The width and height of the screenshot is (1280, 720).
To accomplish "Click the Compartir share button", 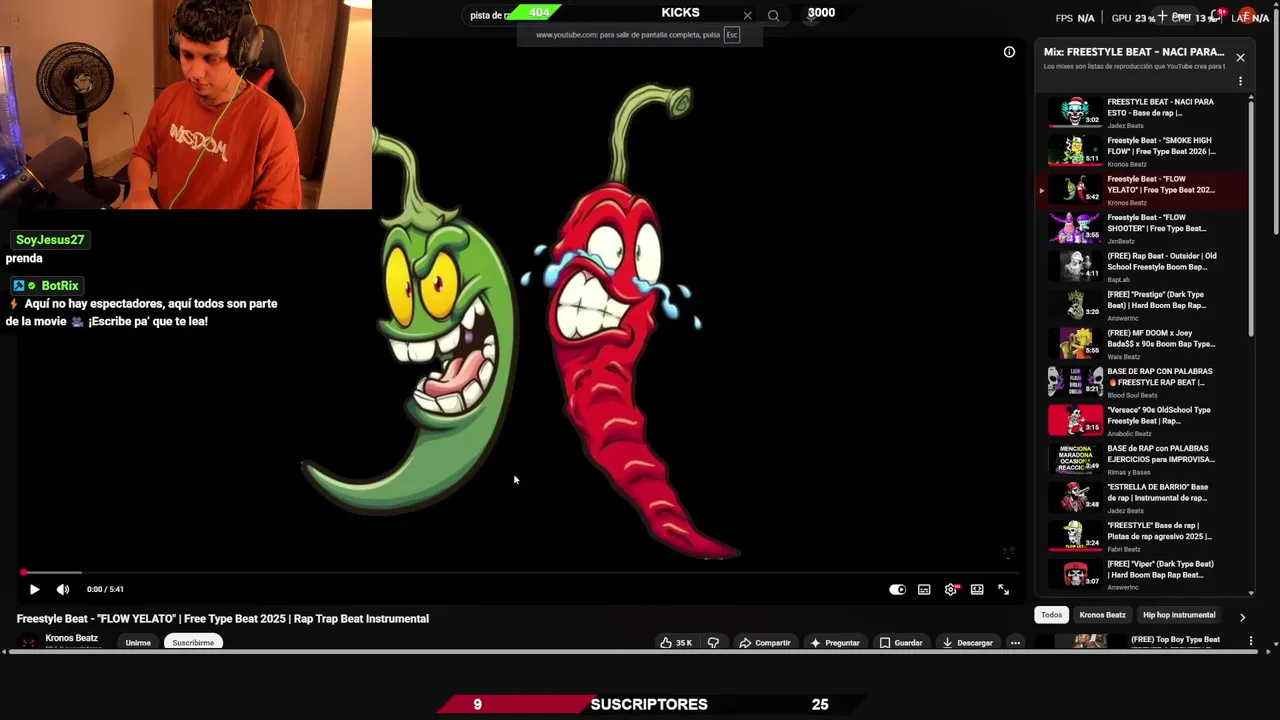I will (x=765, y=643).
